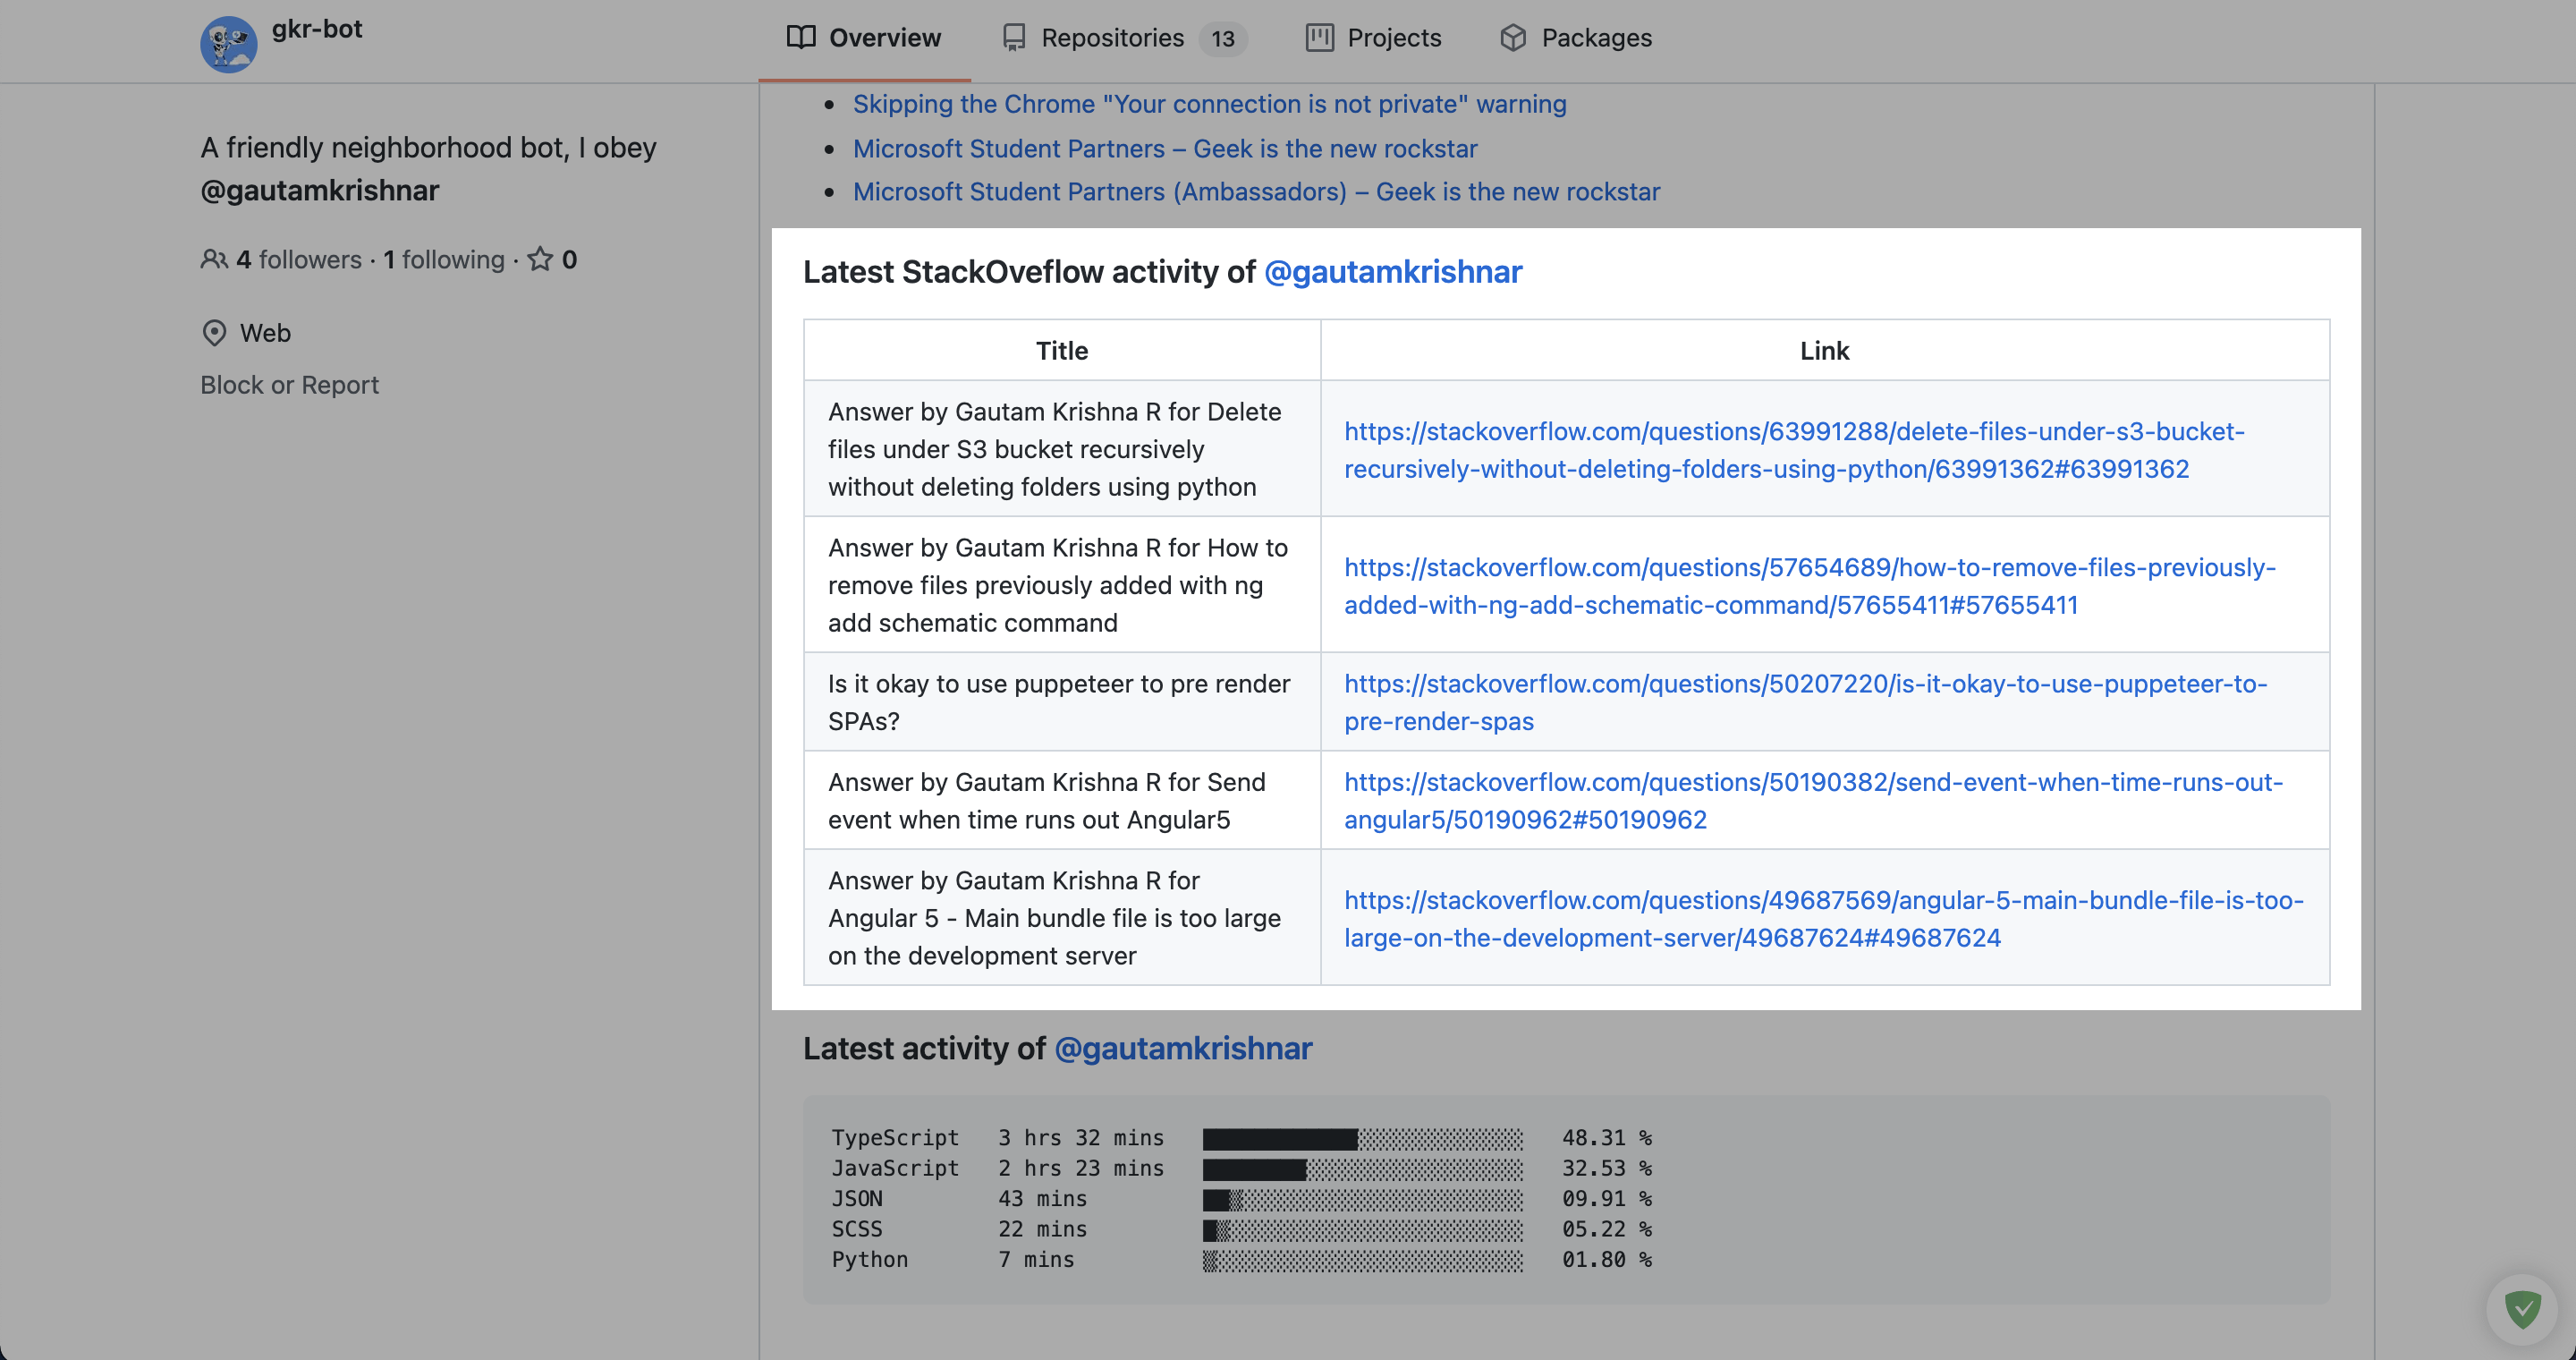The width and height of the screenshot is (2576, 1360).
Task: Open the Packages tab
Action: point(1576,38)
